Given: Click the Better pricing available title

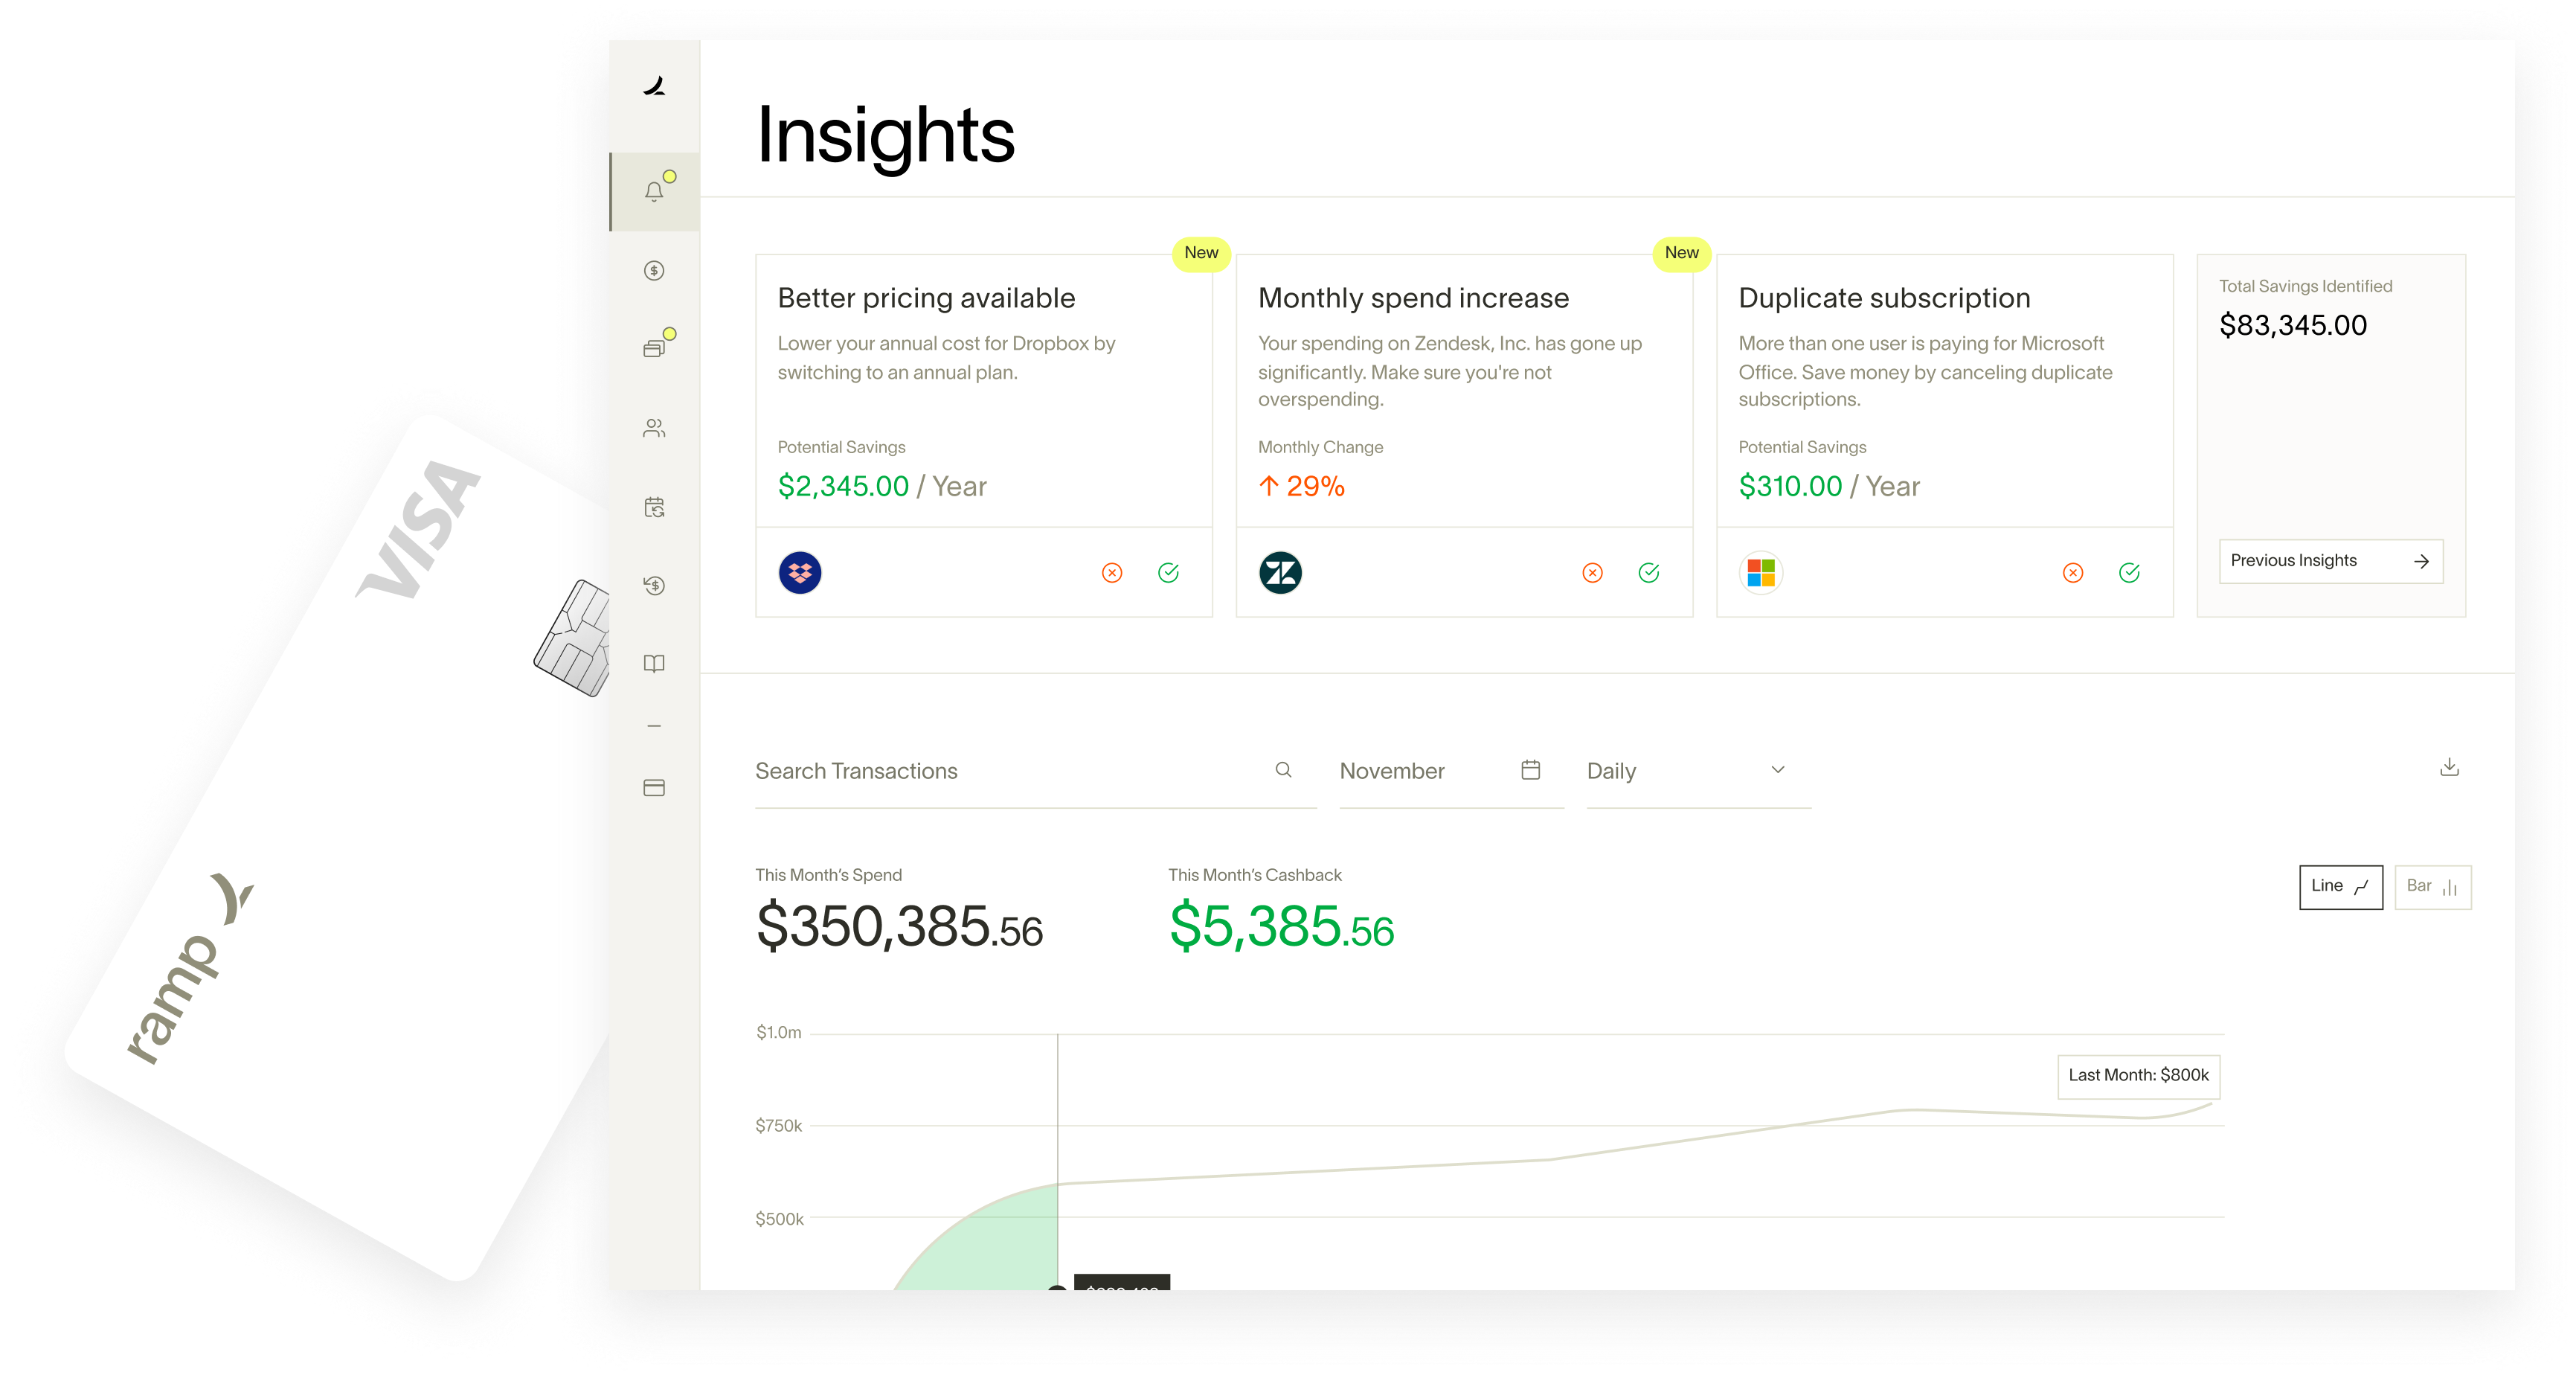Looking at the screenshot, I should click(926, 298).
